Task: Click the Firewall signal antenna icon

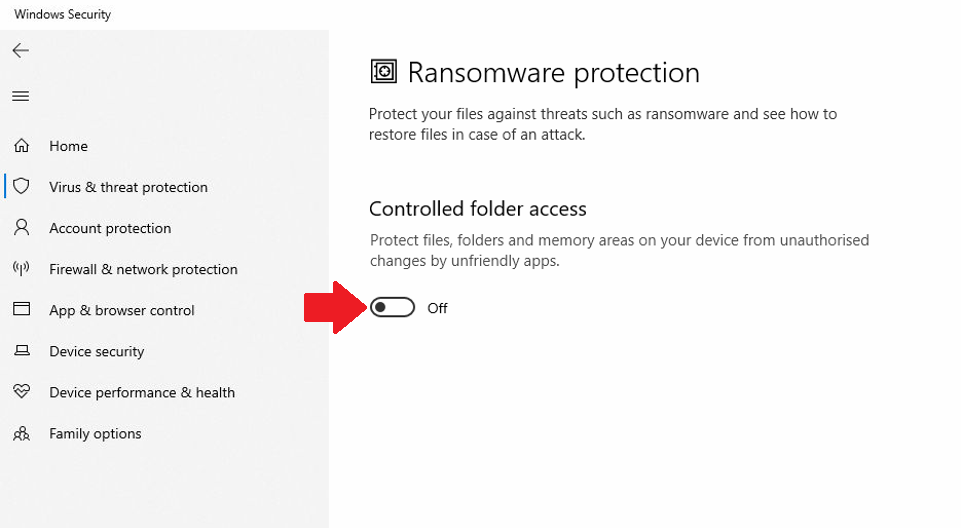Action: (21, 269)
